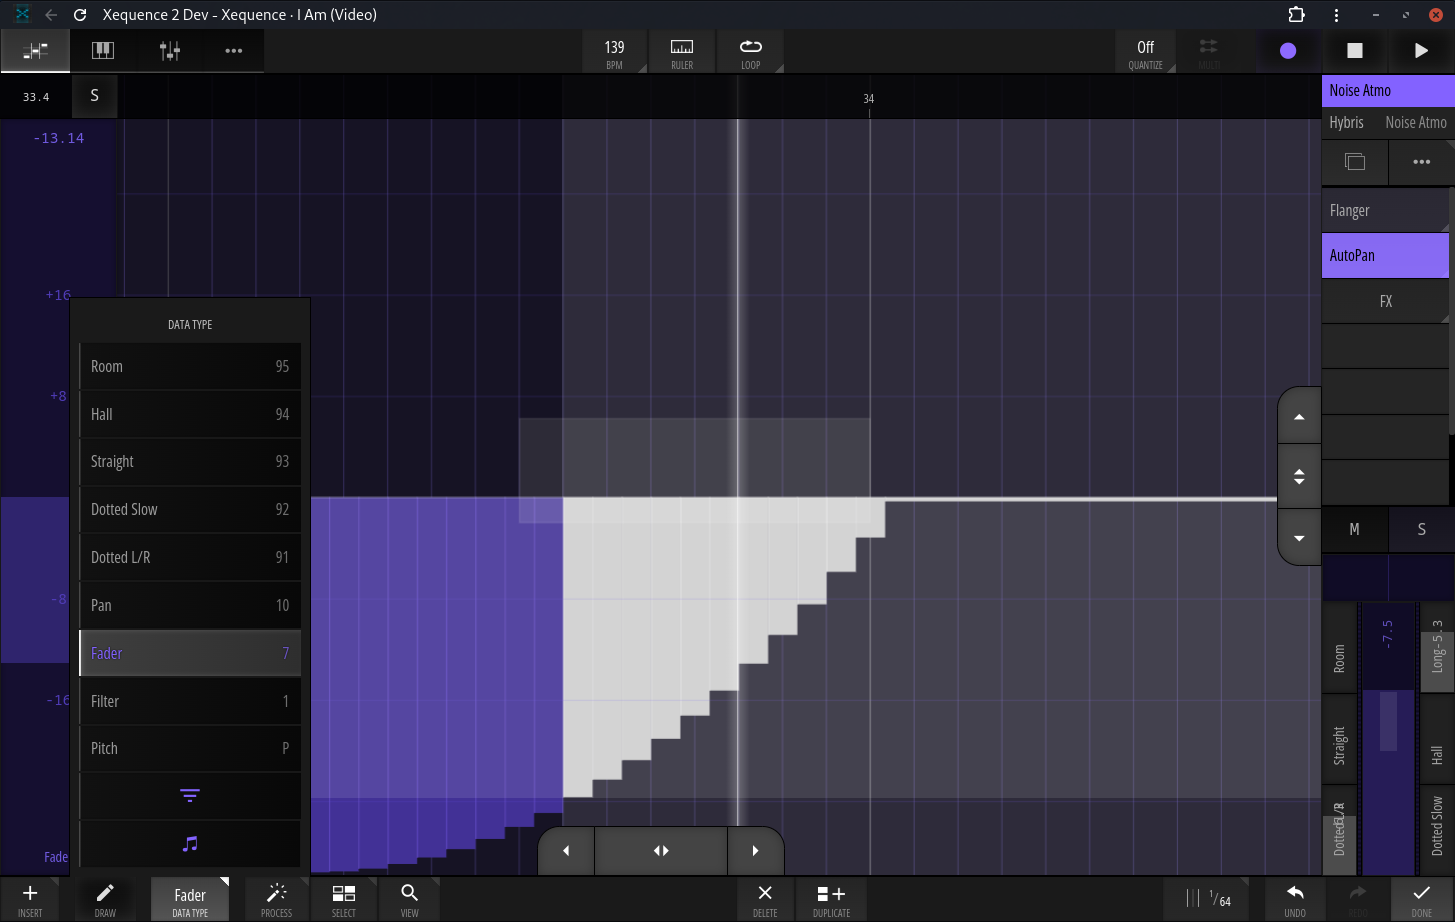Open the Quantize dropdown
This screenshot has width=1455, height=922.
[1146, 52]
